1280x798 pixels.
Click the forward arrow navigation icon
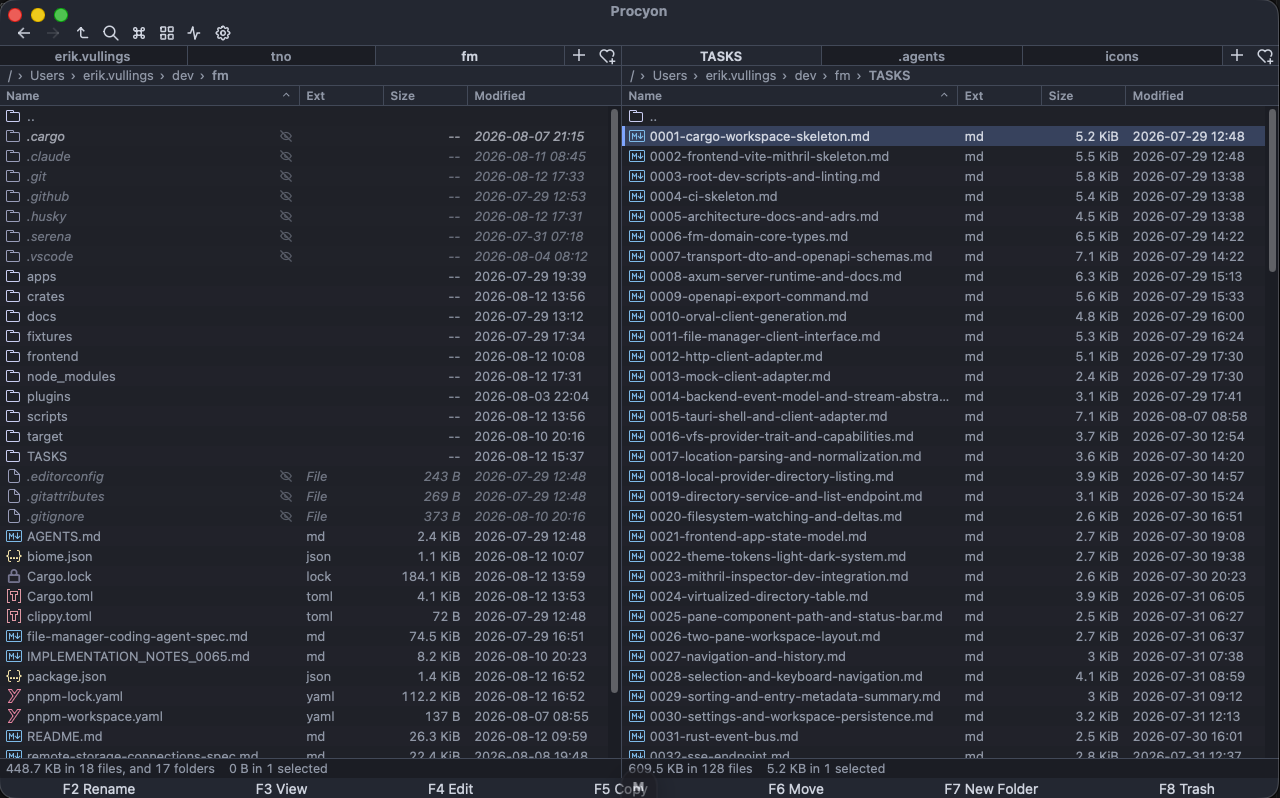coord(53,33)
